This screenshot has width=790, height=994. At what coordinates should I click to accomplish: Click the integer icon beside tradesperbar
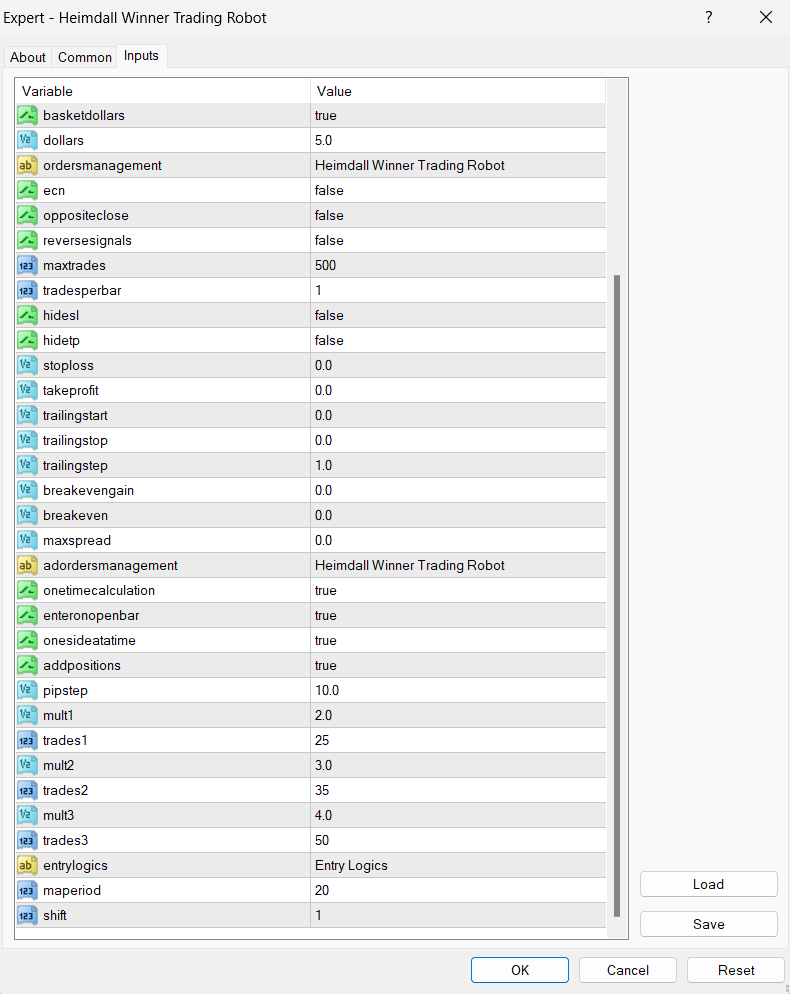(x=27, y=290)
